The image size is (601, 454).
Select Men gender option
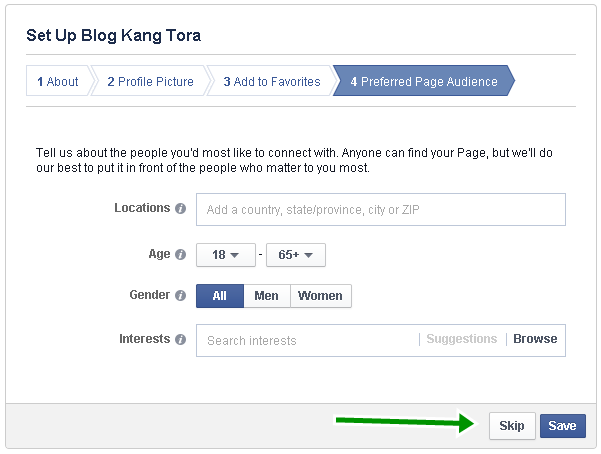pyautogui.click(x=267, y=296)
